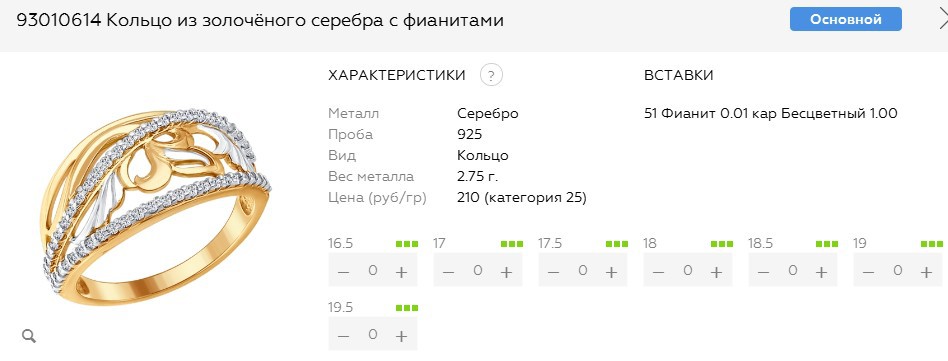Image resolution: width=948 pixels, height=361 pixels.
Task: Increase quantity for size 17
Action: point(506,272)
